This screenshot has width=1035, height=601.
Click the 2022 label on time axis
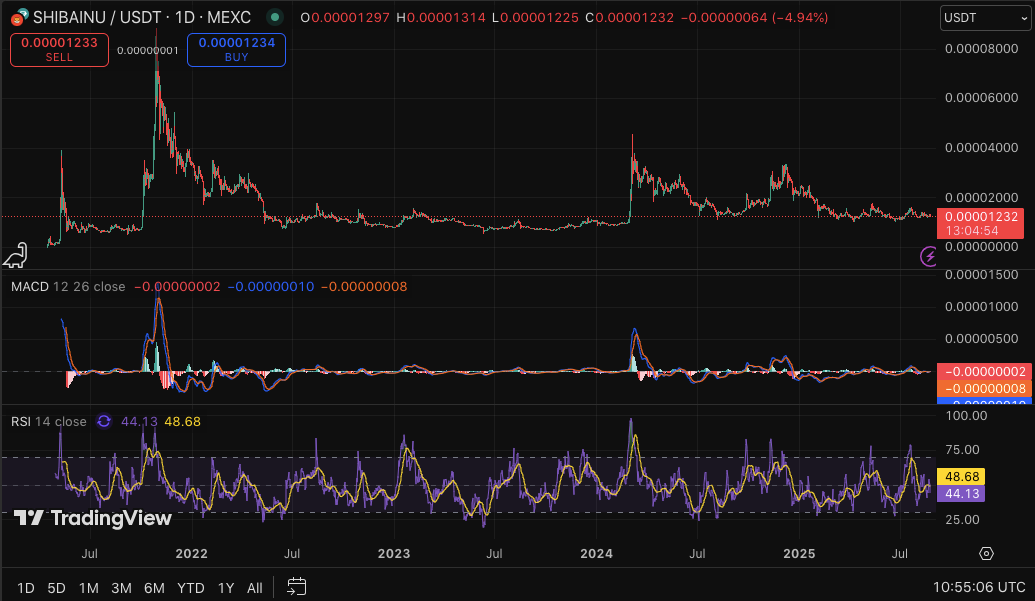(x=191, y=554)
